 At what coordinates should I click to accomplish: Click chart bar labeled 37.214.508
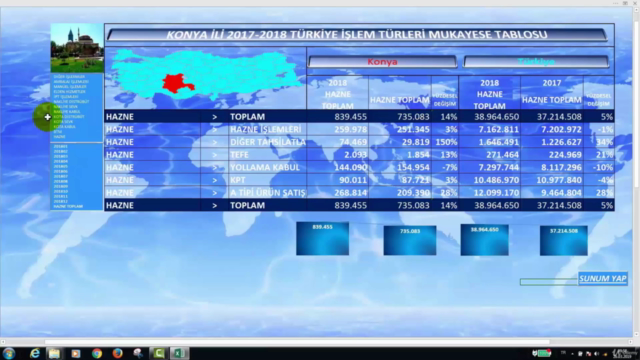[x=564, y=241]
